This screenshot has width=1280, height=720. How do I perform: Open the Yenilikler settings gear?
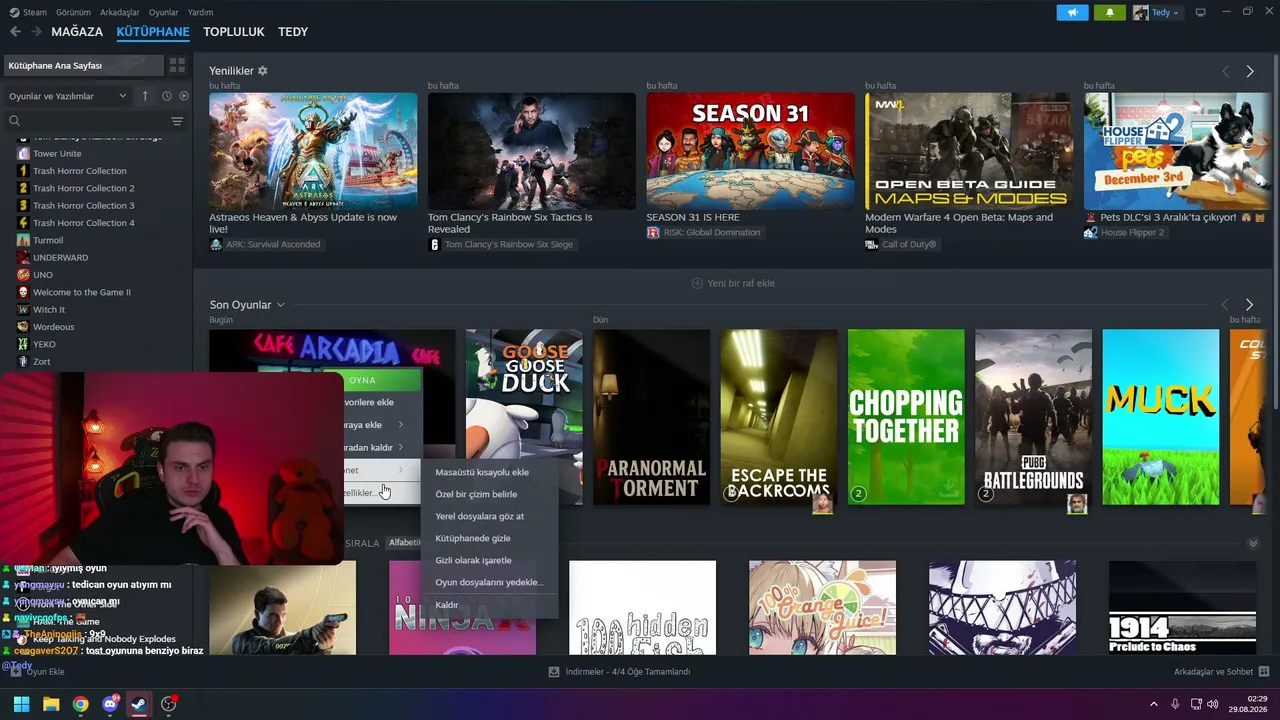(263, 71)
